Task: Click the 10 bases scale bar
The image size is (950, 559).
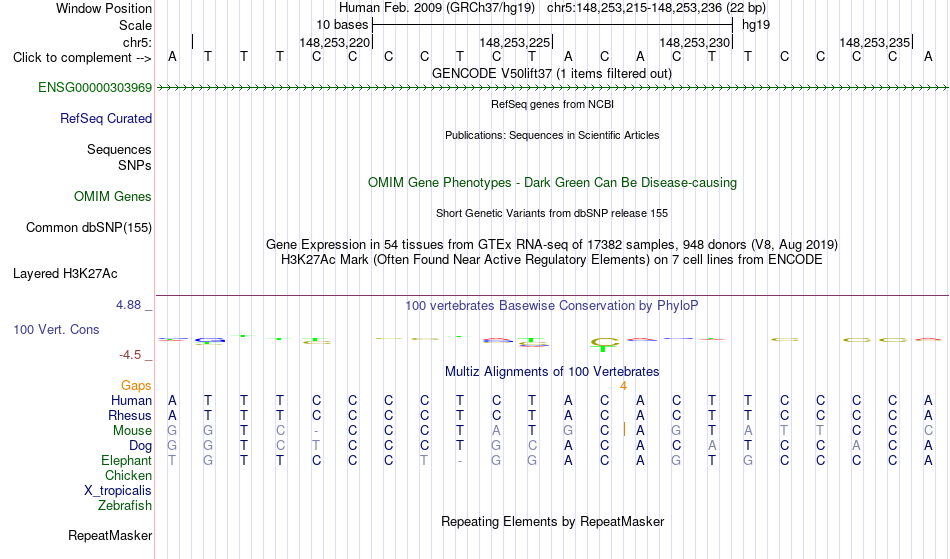Action: pos(553,25)
